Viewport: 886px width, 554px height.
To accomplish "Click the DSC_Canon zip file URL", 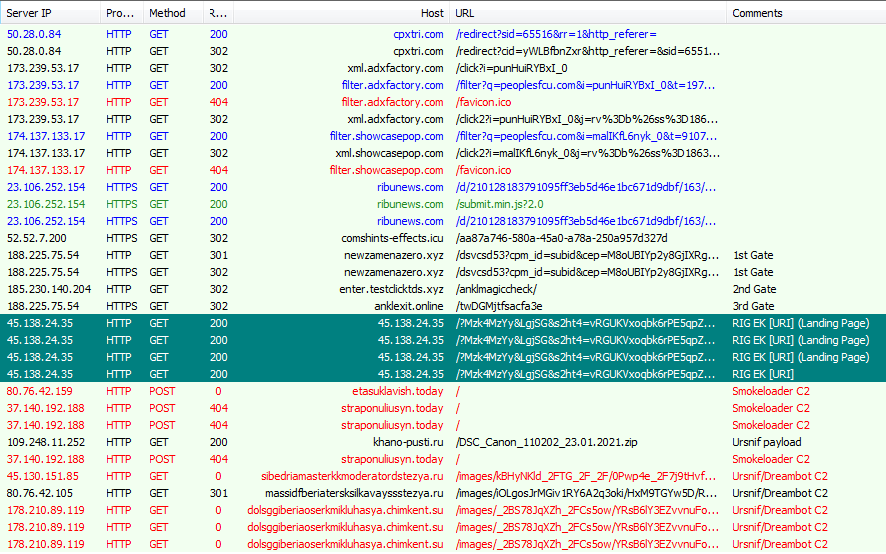I will point(546,442).
